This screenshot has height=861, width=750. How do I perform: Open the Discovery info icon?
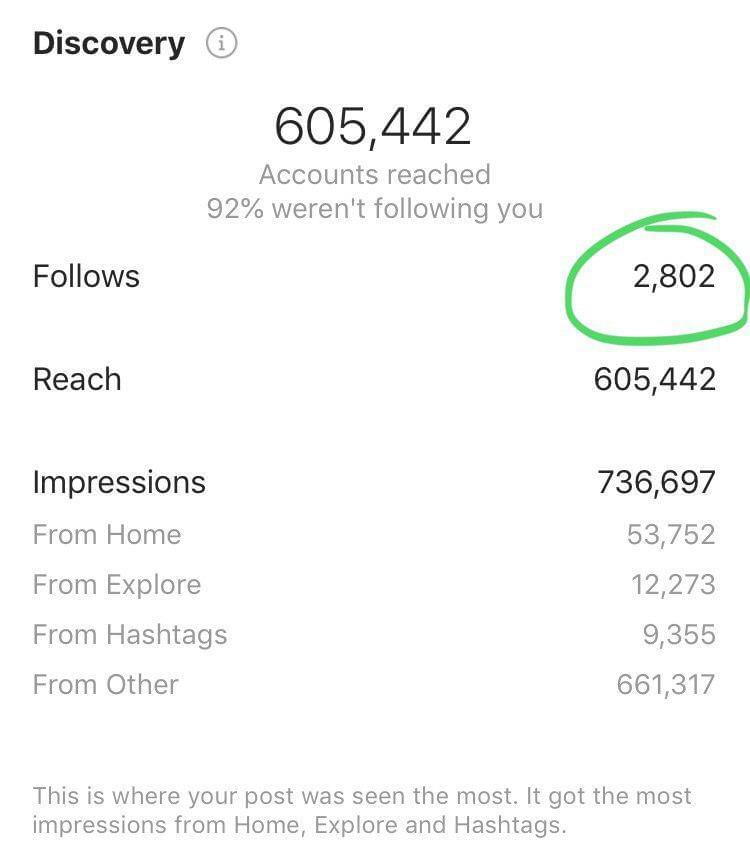(221, 44)
